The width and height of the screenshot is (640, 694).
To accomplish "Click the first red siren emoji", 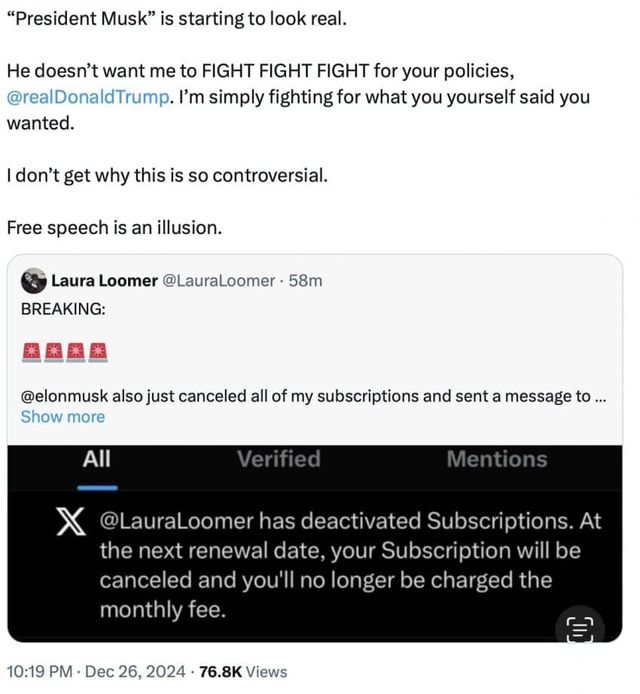I will pos(31,352).
